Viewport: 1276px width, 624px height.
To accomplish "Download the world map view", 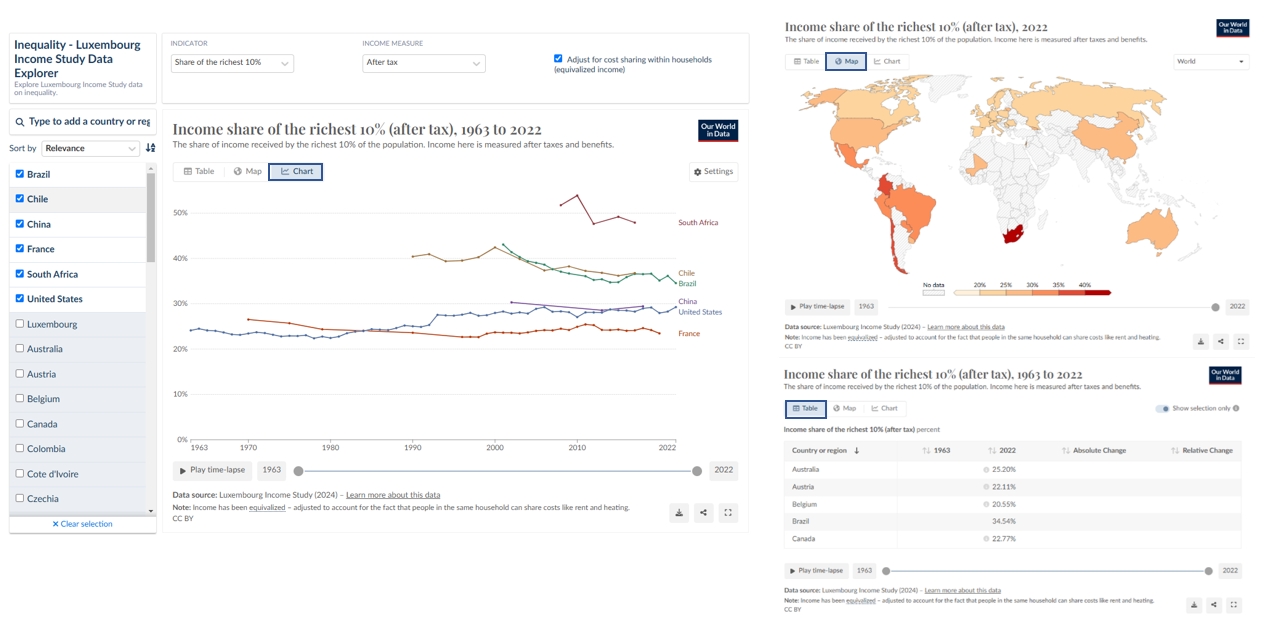I will (1201, 342).
